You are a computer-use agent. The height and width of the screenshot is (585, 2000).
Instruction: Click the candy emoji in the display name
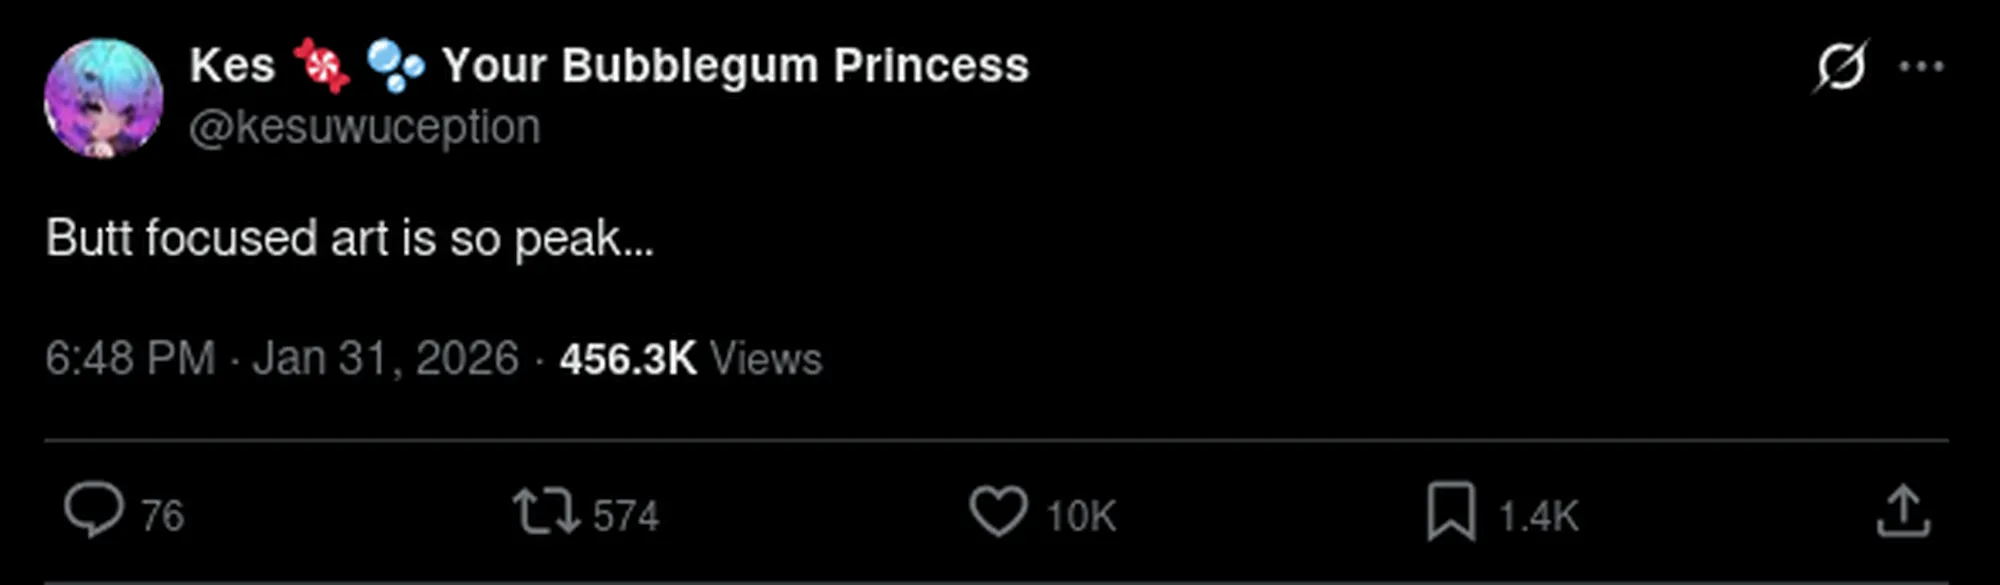click(321, 66)
